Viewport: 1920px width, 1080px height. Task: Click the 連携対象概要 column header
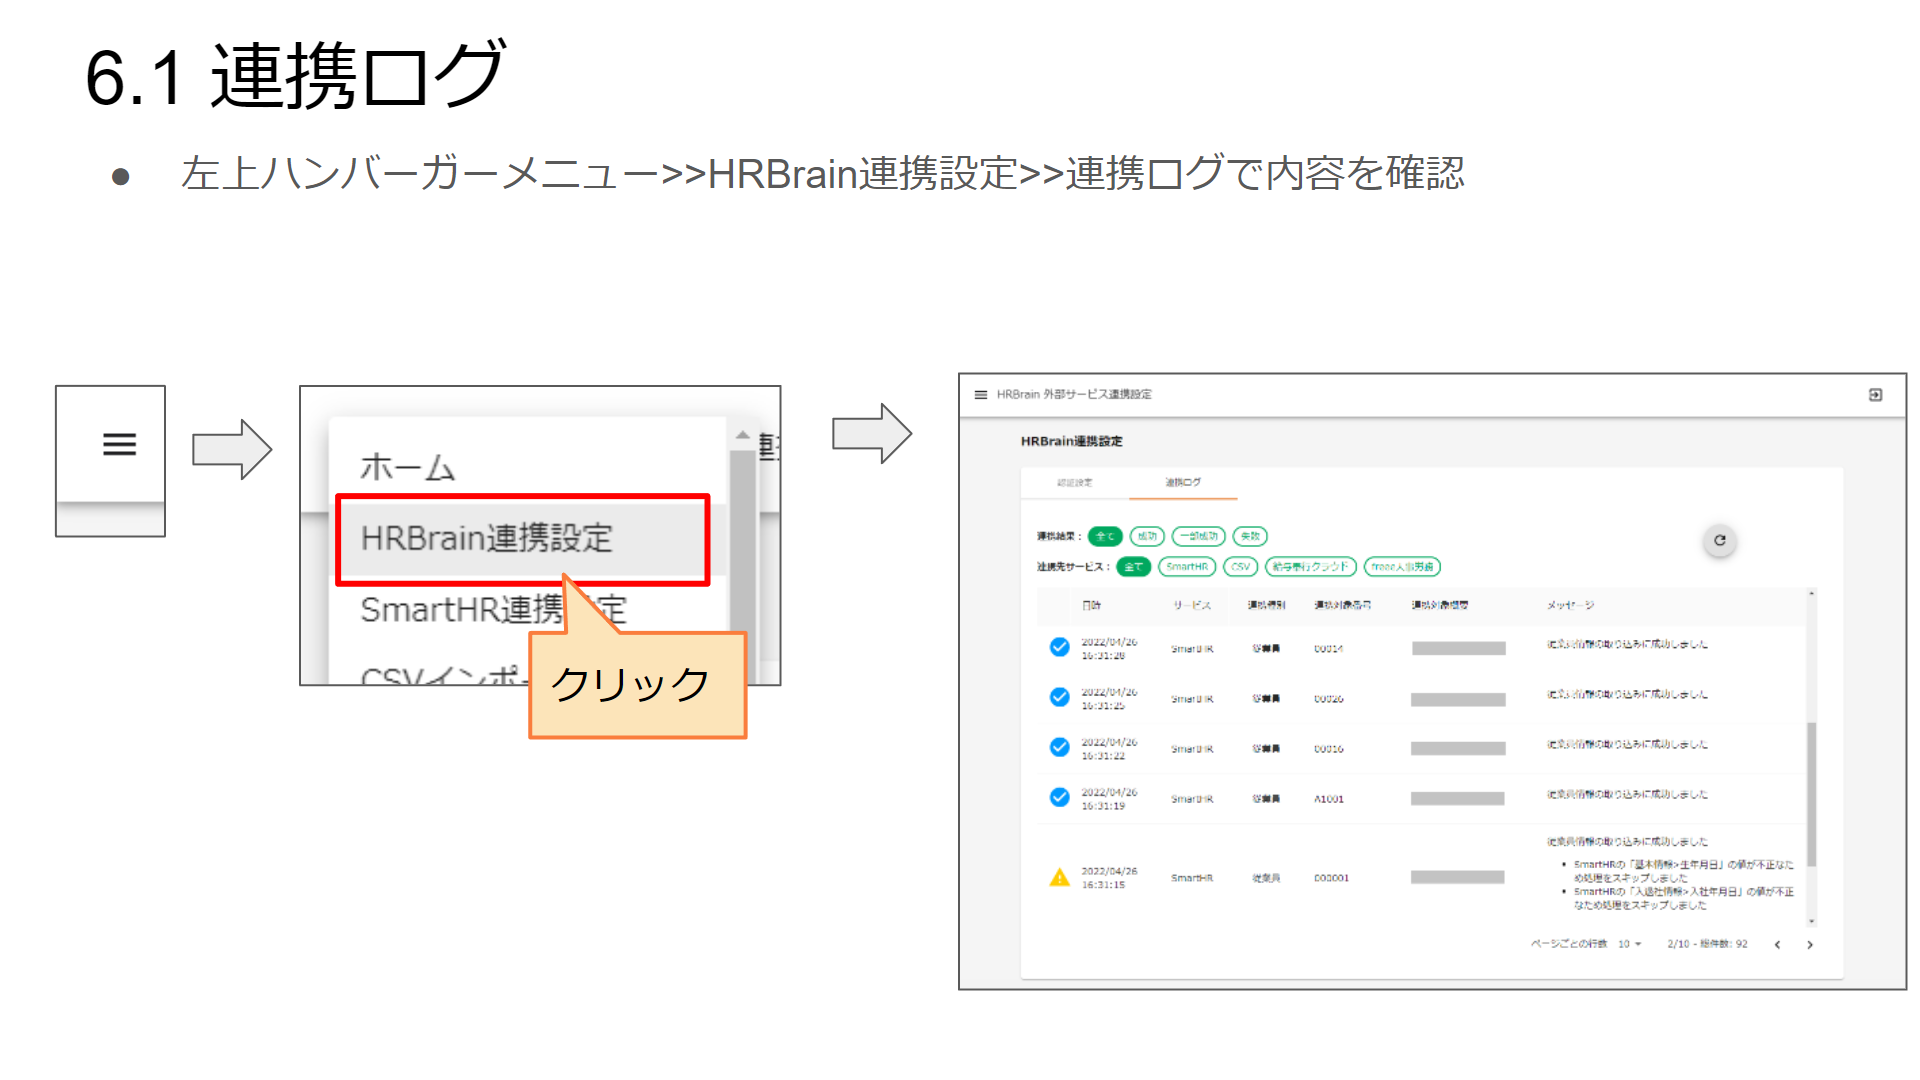[1439, 605]
